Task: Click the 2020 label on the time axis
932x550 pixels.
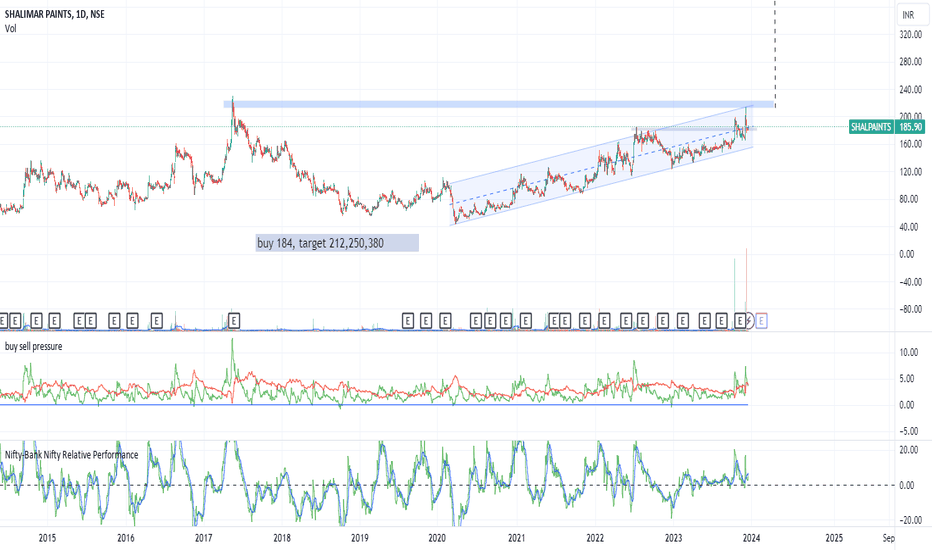Action: pos(437,538)
